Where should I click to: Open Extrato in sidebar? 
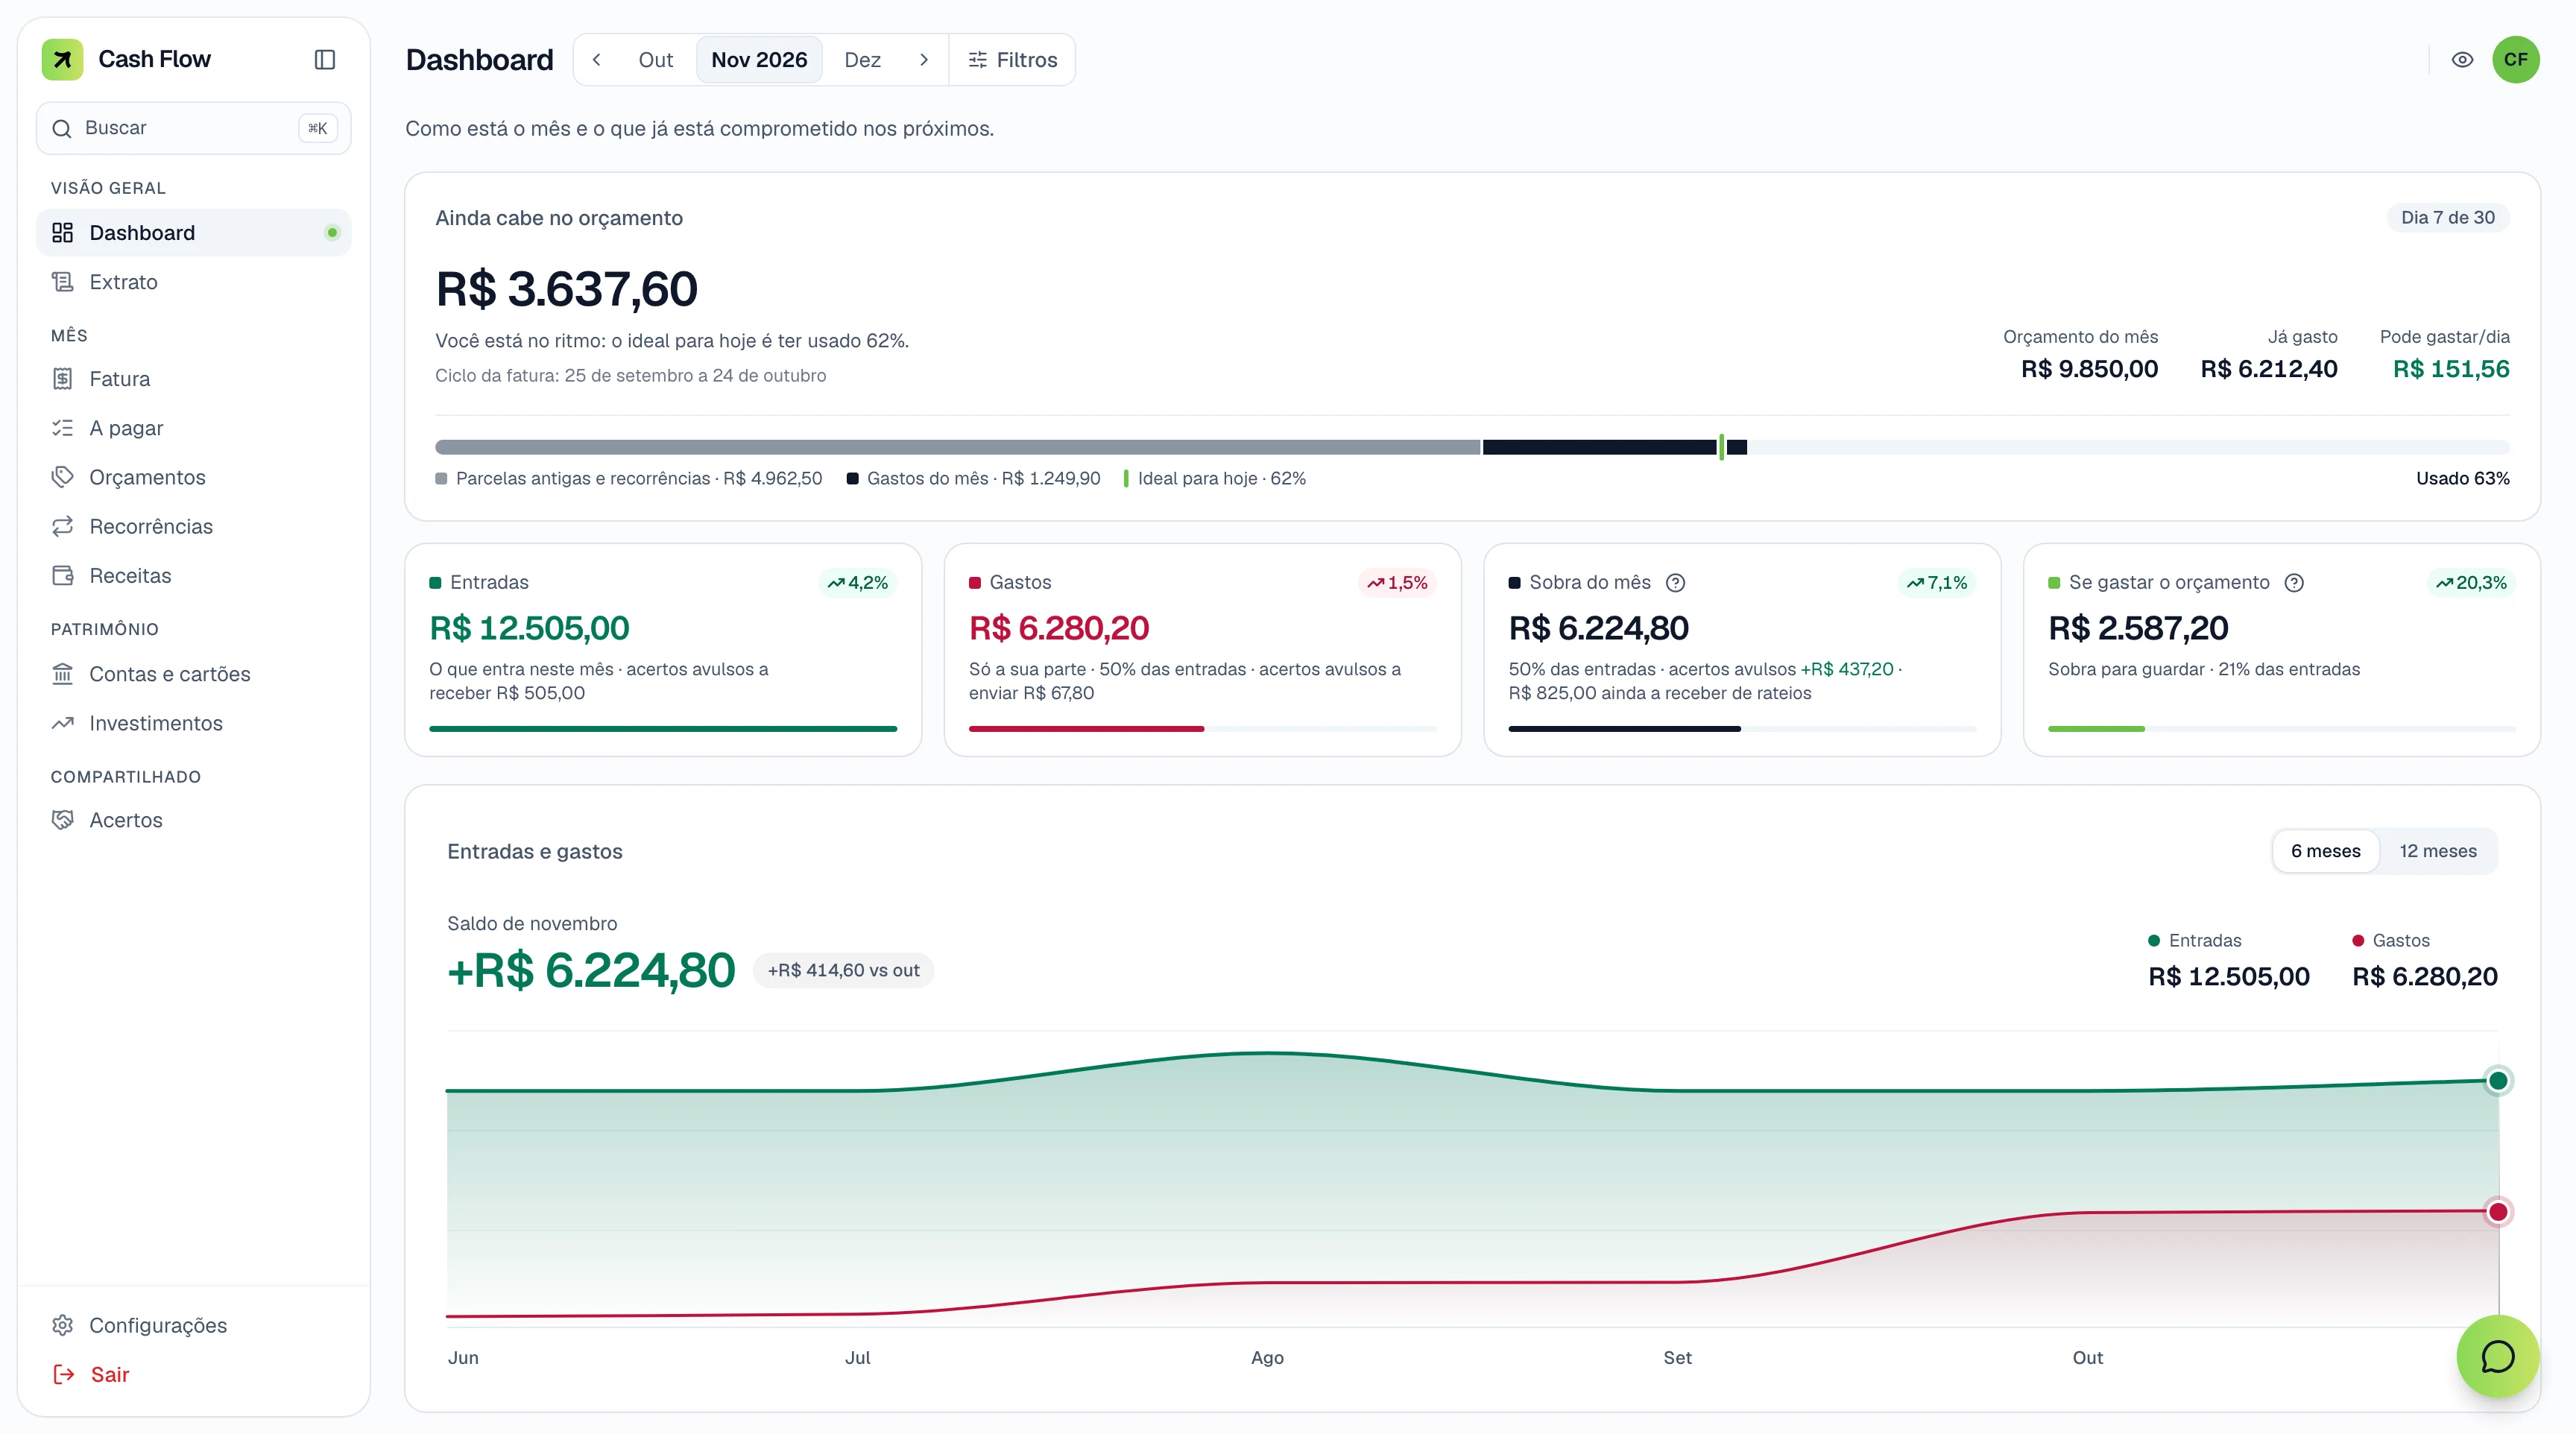point(194,282)
